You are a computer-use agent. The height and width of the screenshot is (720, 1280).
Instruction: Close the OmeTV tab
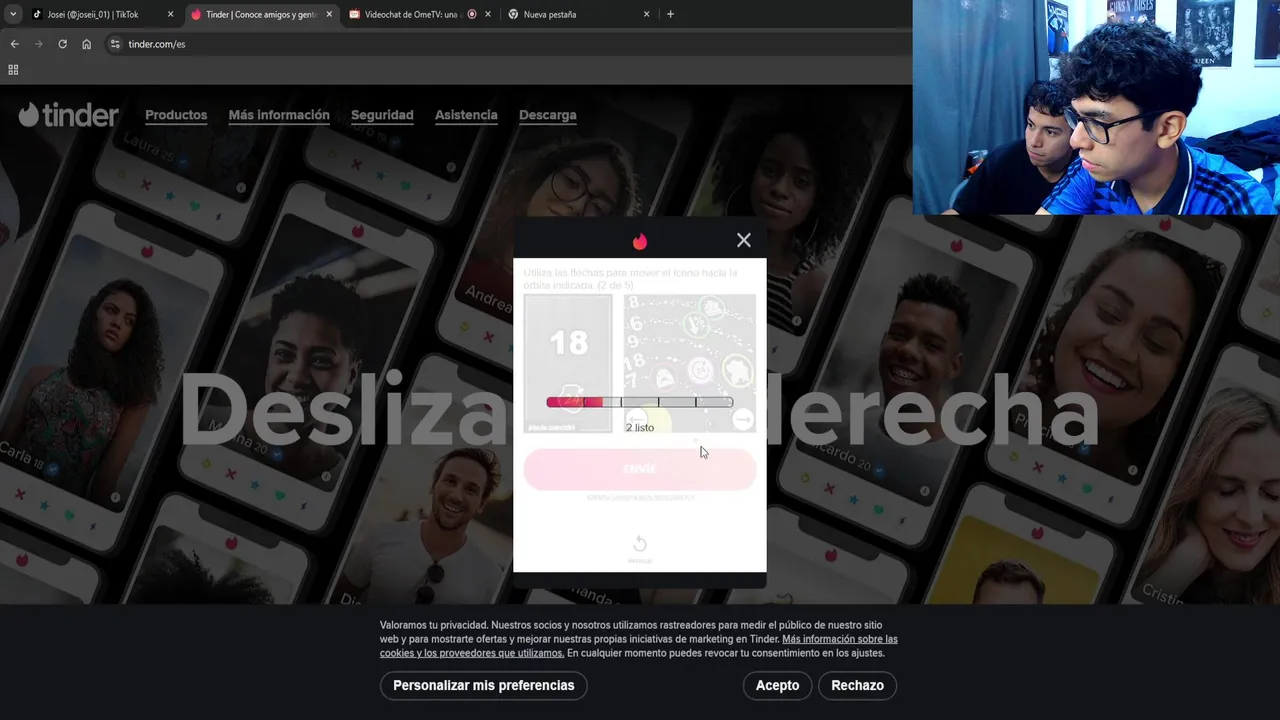pyautogui.click(x=488, y=14)
